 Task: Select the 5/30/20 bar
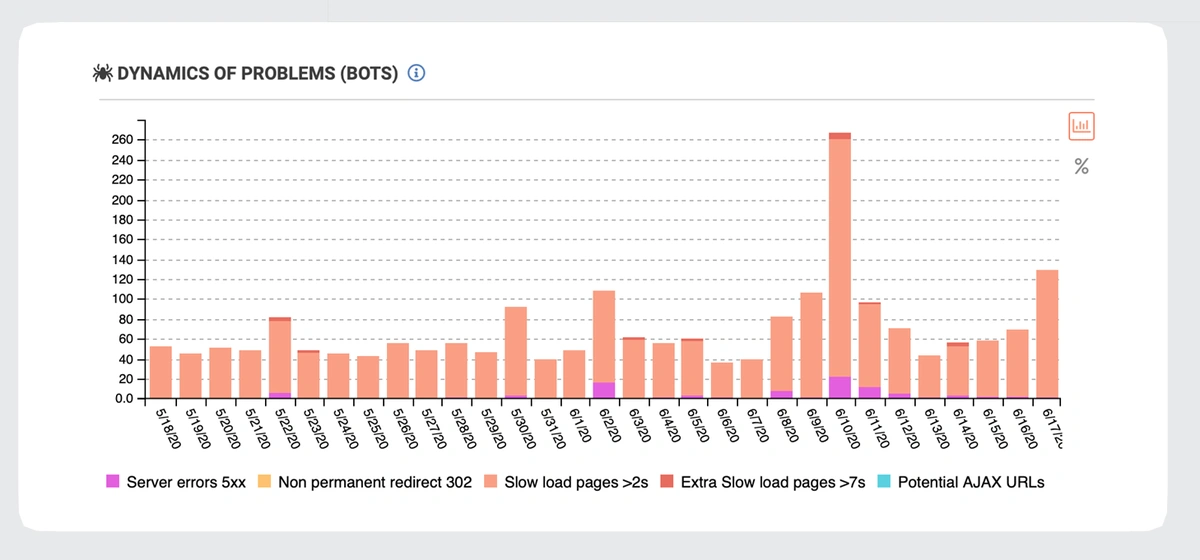tap(516, 352)
